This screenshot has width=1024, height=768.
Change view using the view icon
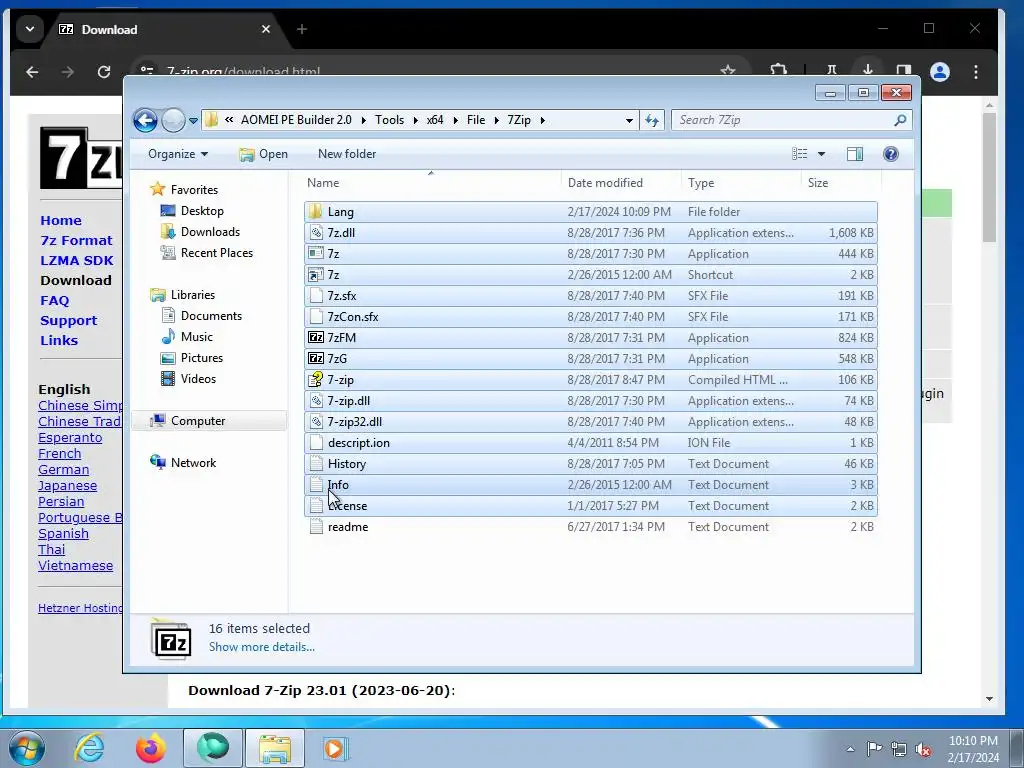(799, 154)
